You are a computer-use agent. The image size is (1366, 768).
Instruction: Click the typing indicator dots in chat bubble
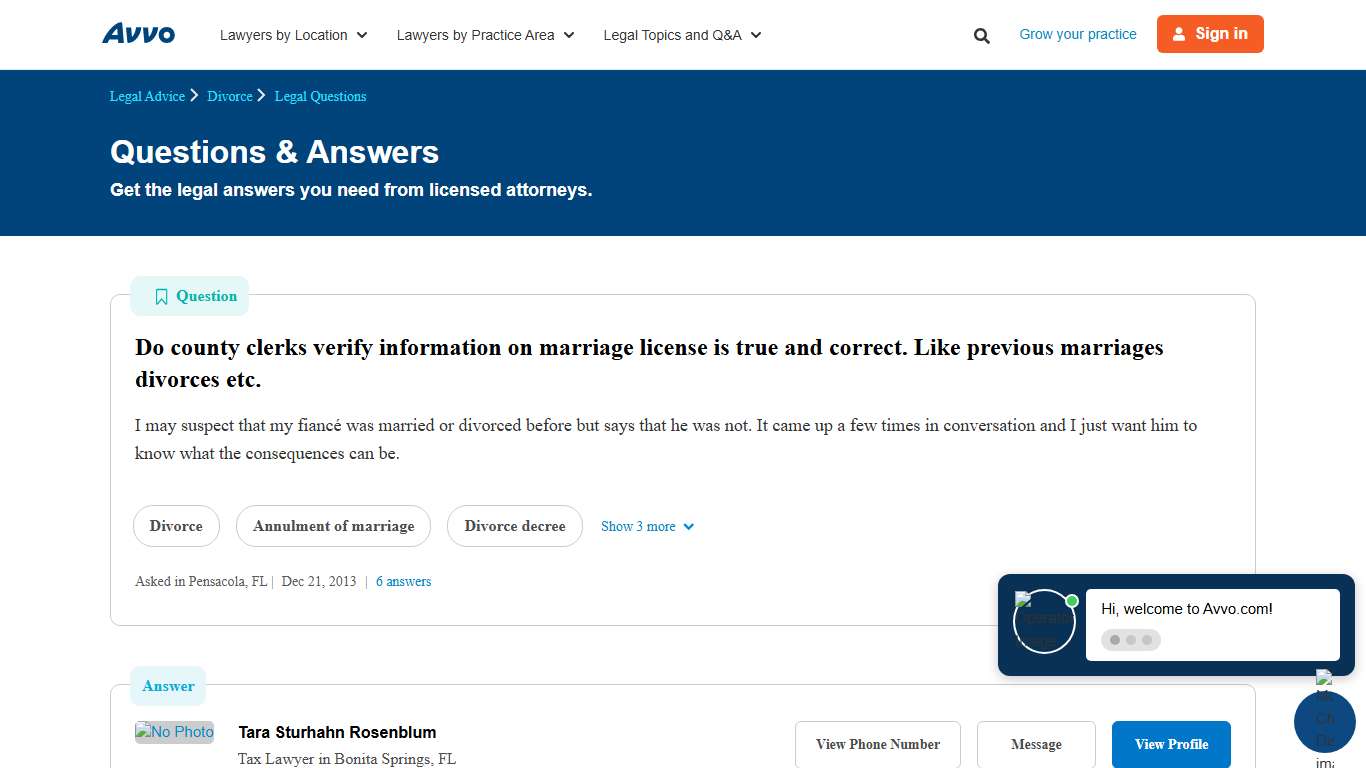click(1130, 639)
